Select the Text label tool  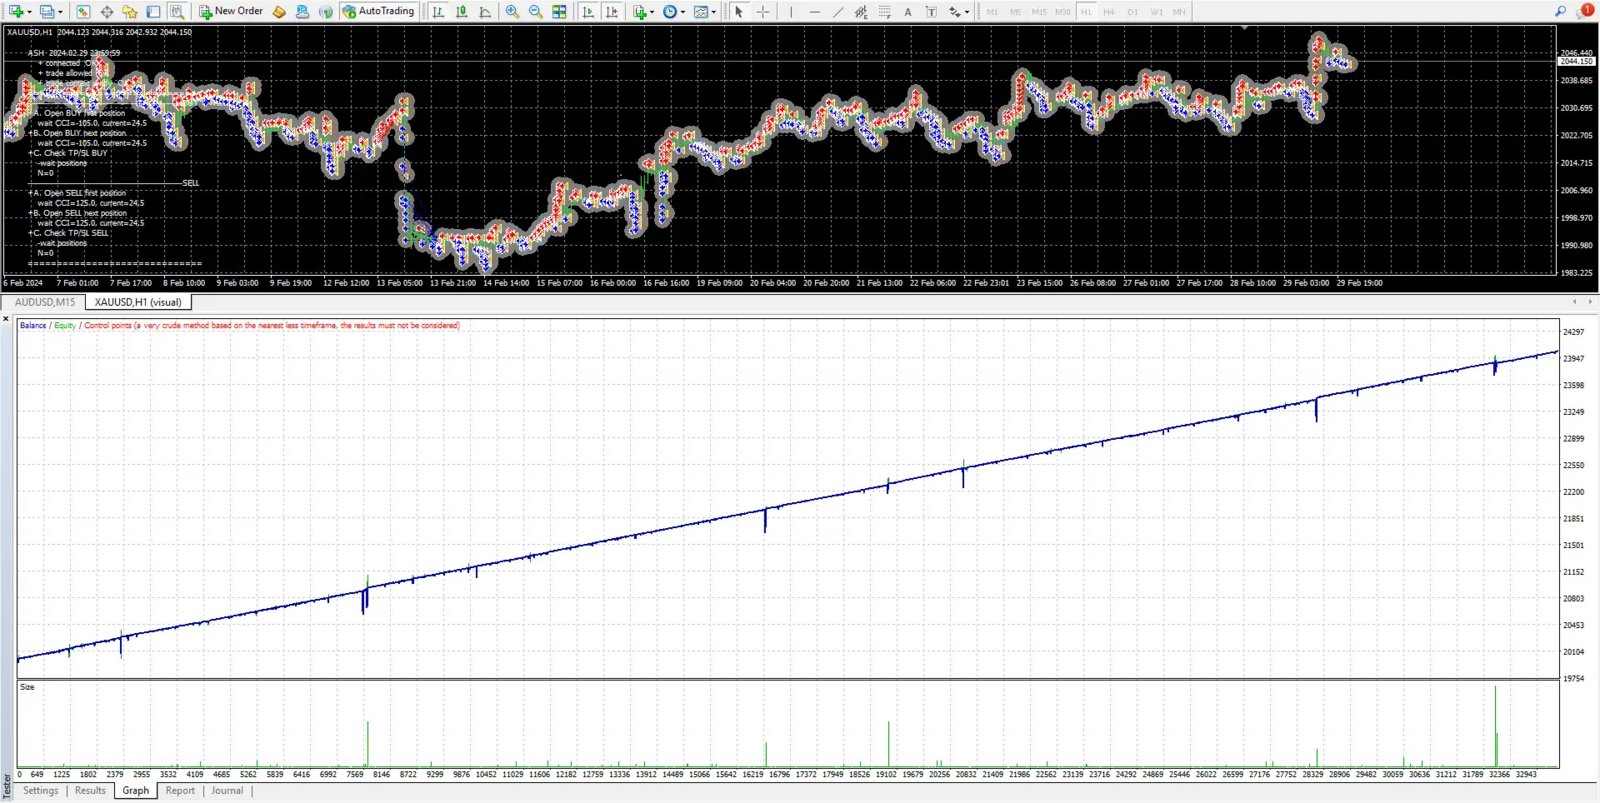point(908,12)
